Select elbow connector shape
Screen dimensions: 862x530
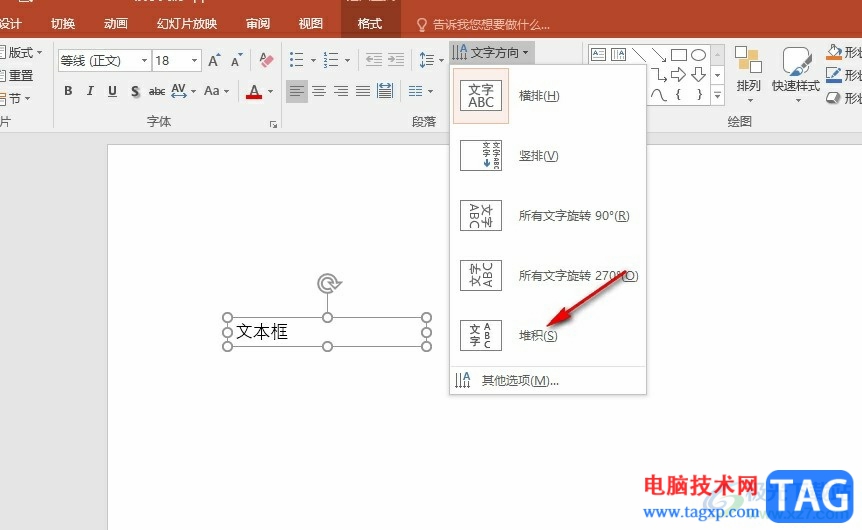click(659, 74)
